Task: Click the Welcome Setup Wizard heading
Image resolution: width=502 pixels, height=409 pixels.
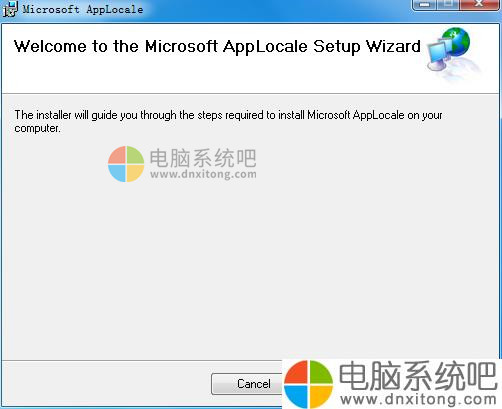Action: click(x=217, y=47)
